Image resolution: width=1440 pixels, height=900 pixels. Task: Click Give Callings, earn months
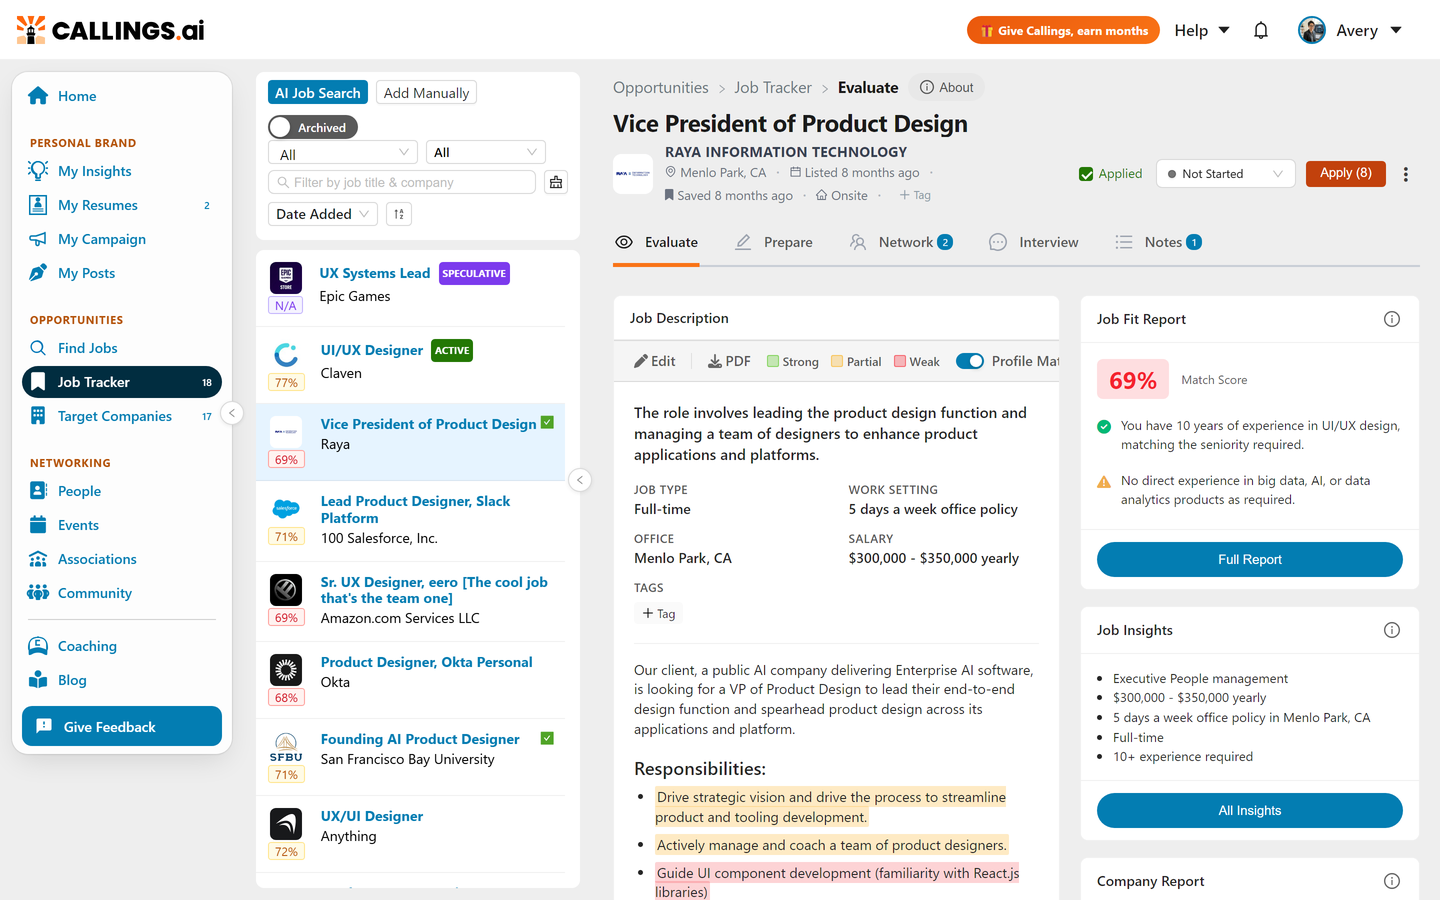coord(1063,30)
